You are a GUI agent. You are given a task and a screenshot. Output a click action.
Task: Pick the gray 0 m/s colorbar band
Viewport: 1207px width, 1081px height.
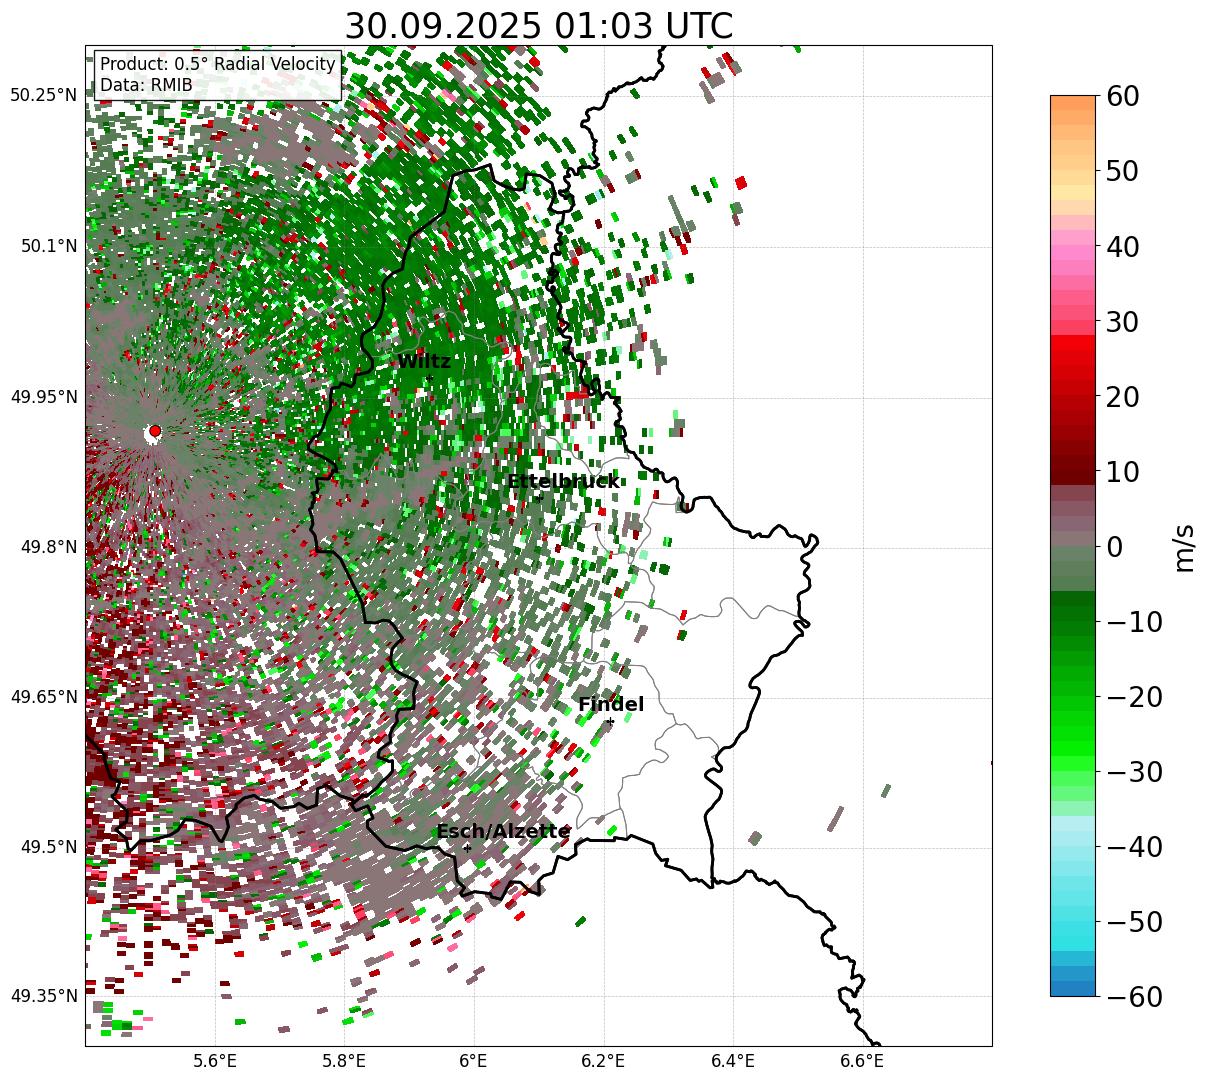[1073, 546]
